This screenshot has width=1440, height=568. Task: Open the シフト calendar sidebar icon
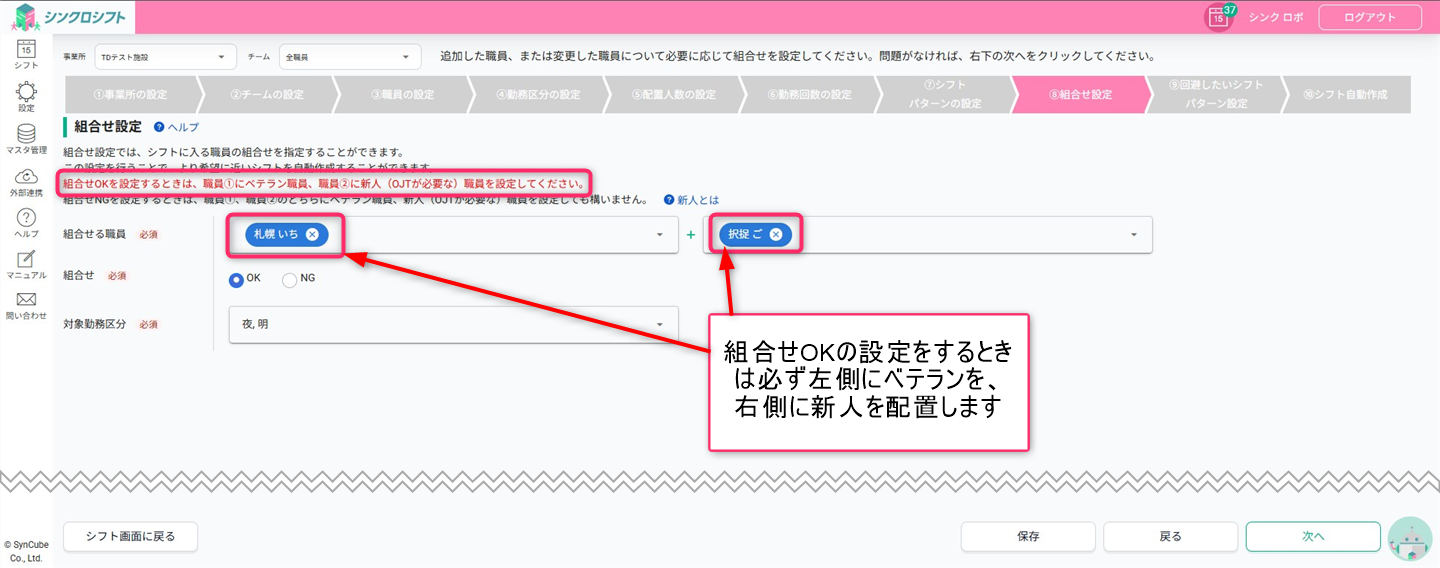(26, 51)
